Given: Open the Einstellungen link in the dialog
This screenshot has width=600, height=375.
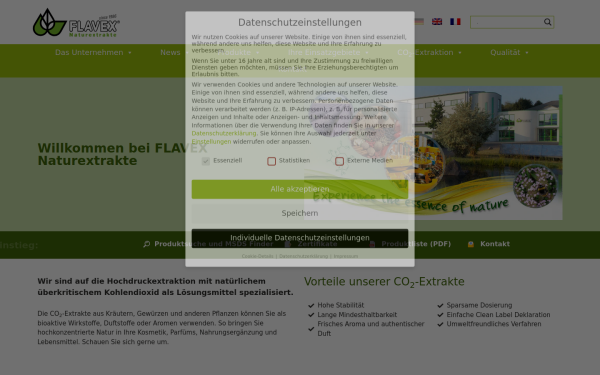Looking at the screenshot, I should click(211, 142).
